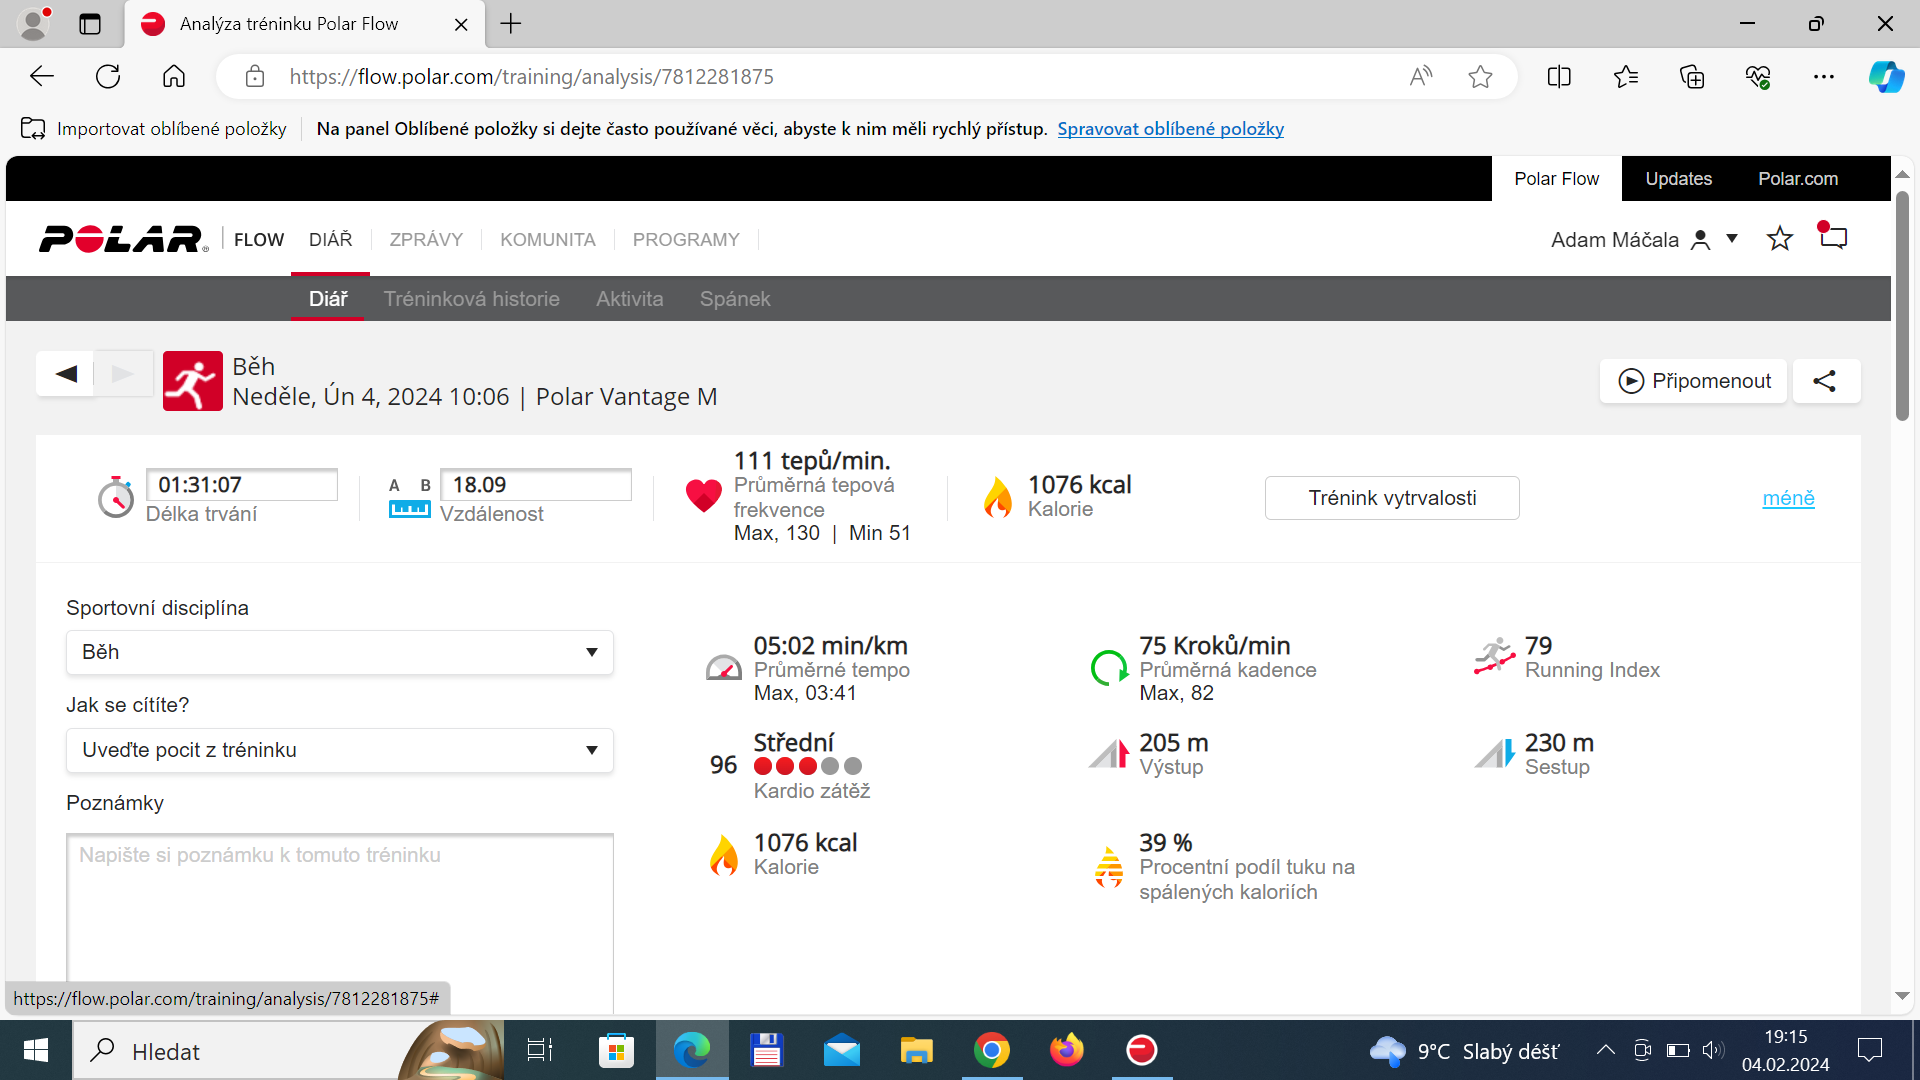Screen dimensions: 1920x1080
Task: Expand the Sportovní disciplína Běh dropdown
Action: click(x=340, y=652)
